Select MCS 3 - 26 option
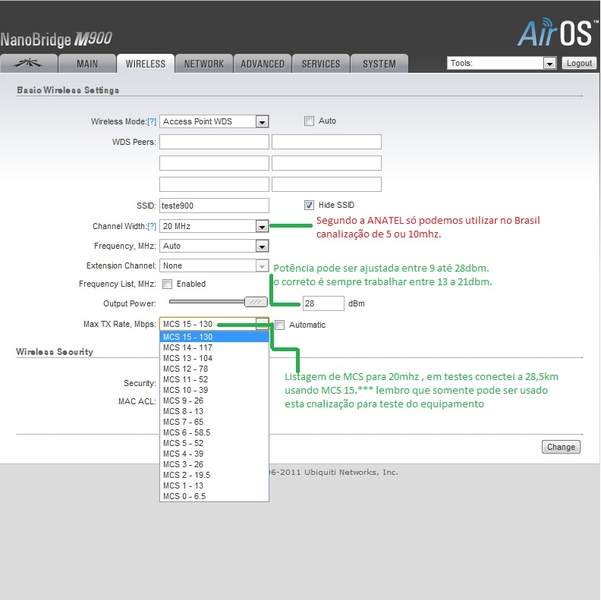The height and width of the screenshot is (600, 601). pos(214,465)
